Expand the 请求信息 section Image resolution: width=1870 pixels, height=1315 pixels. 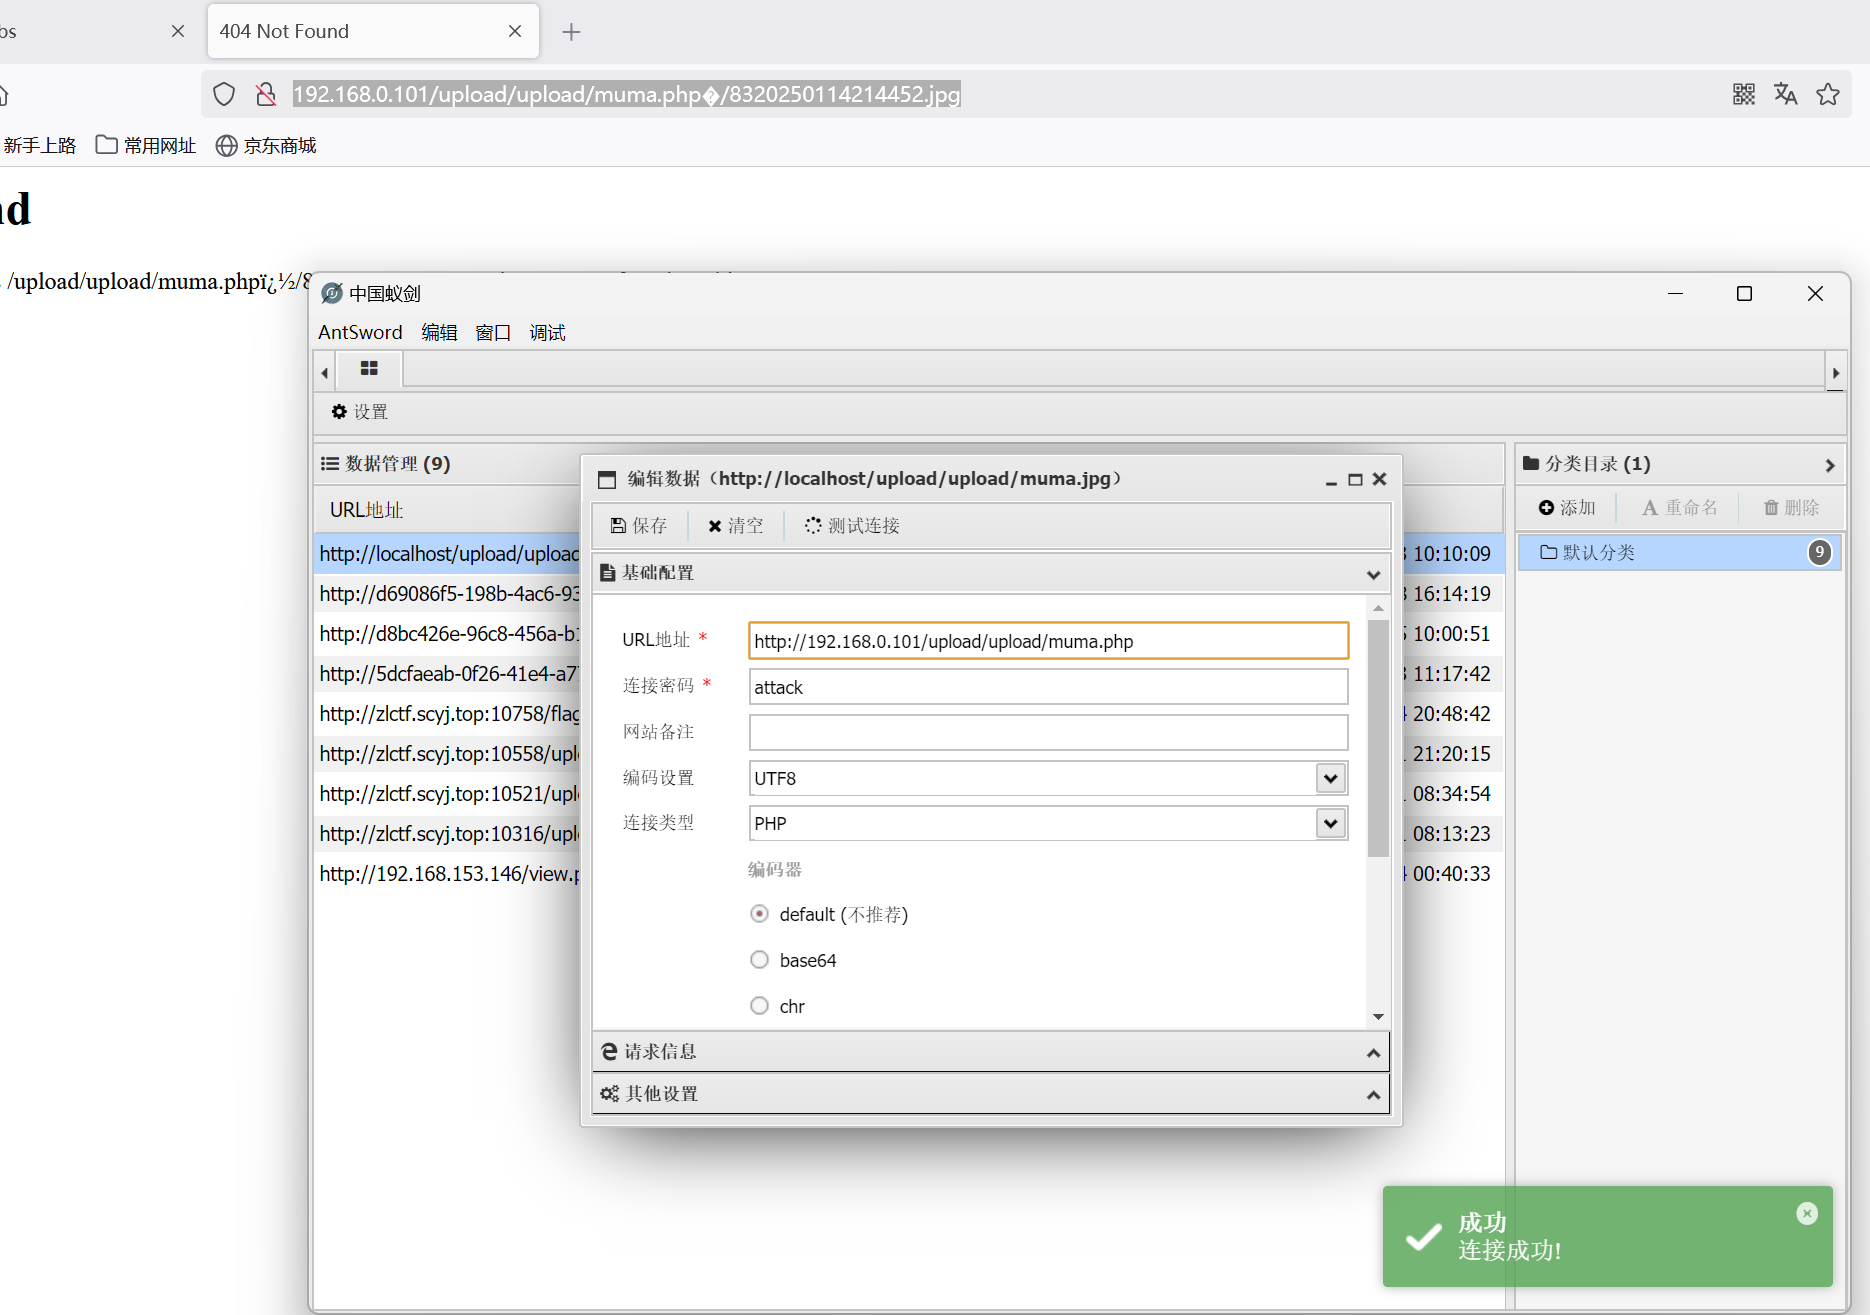990,1052
